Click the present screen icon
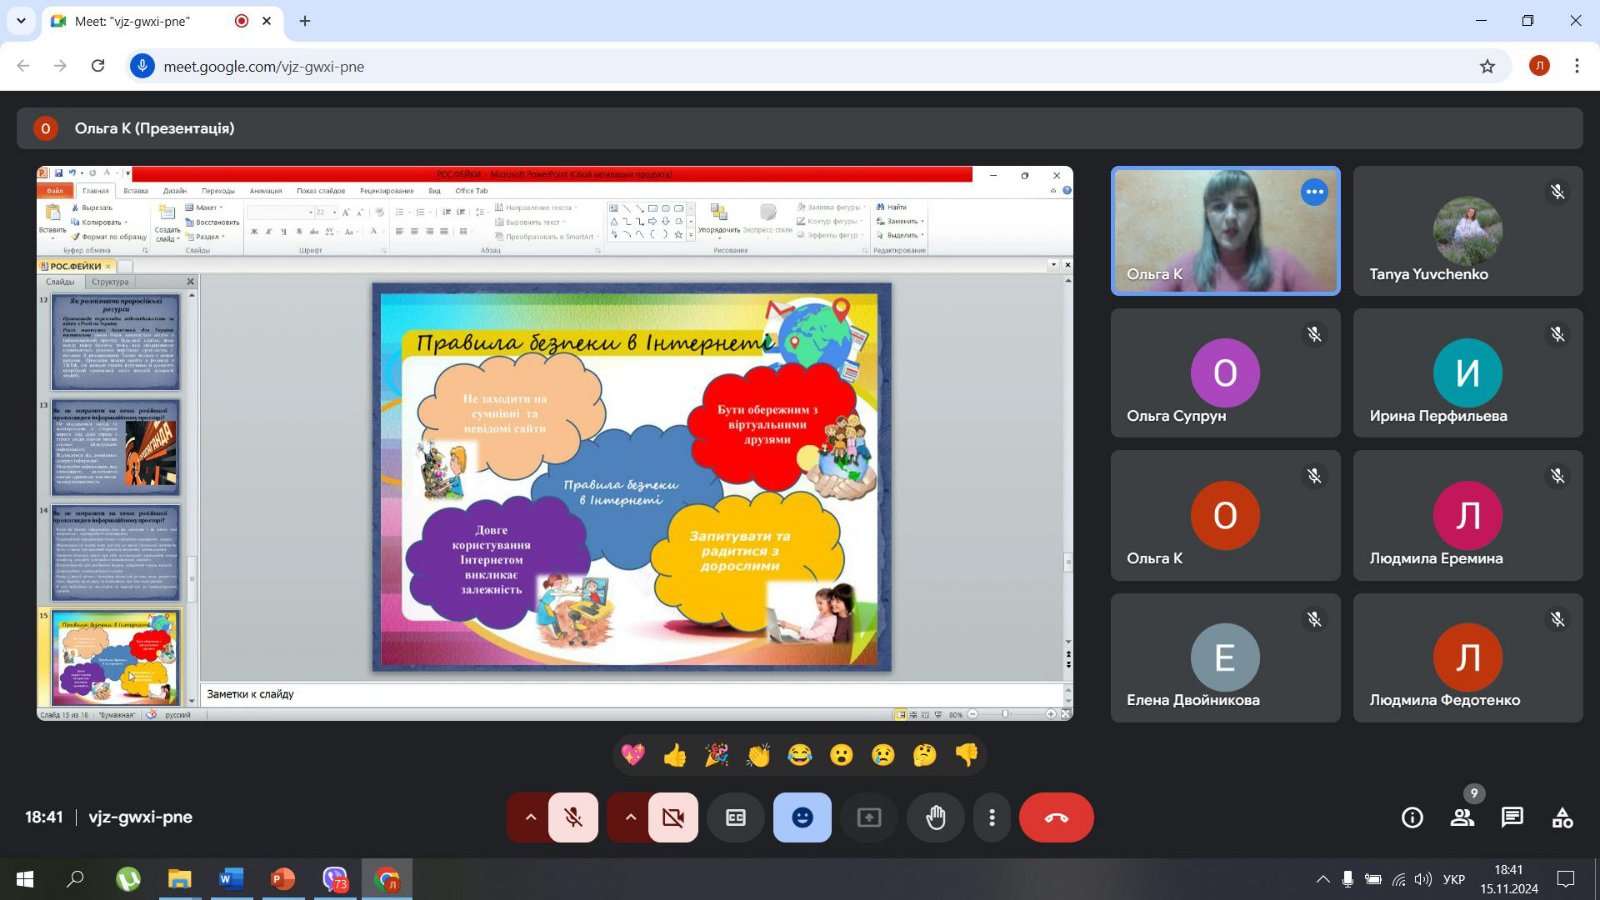This screenshot has height=900, width=1600. click(869, 818)
